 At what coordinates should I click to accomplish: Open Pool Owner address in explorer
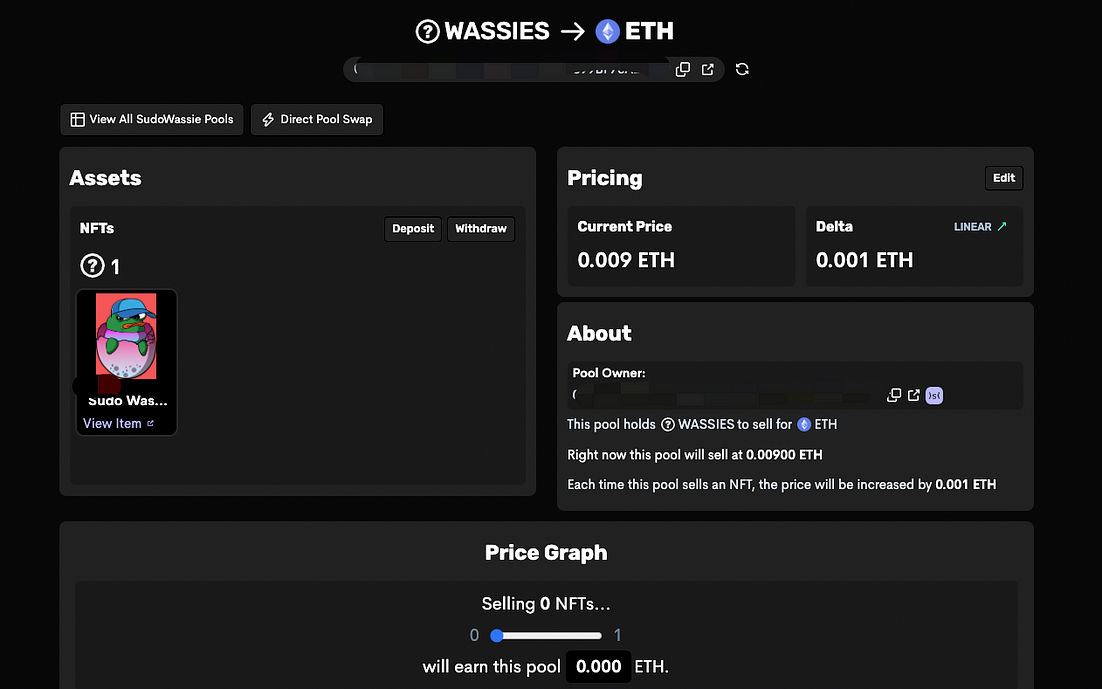click(914, 395)
